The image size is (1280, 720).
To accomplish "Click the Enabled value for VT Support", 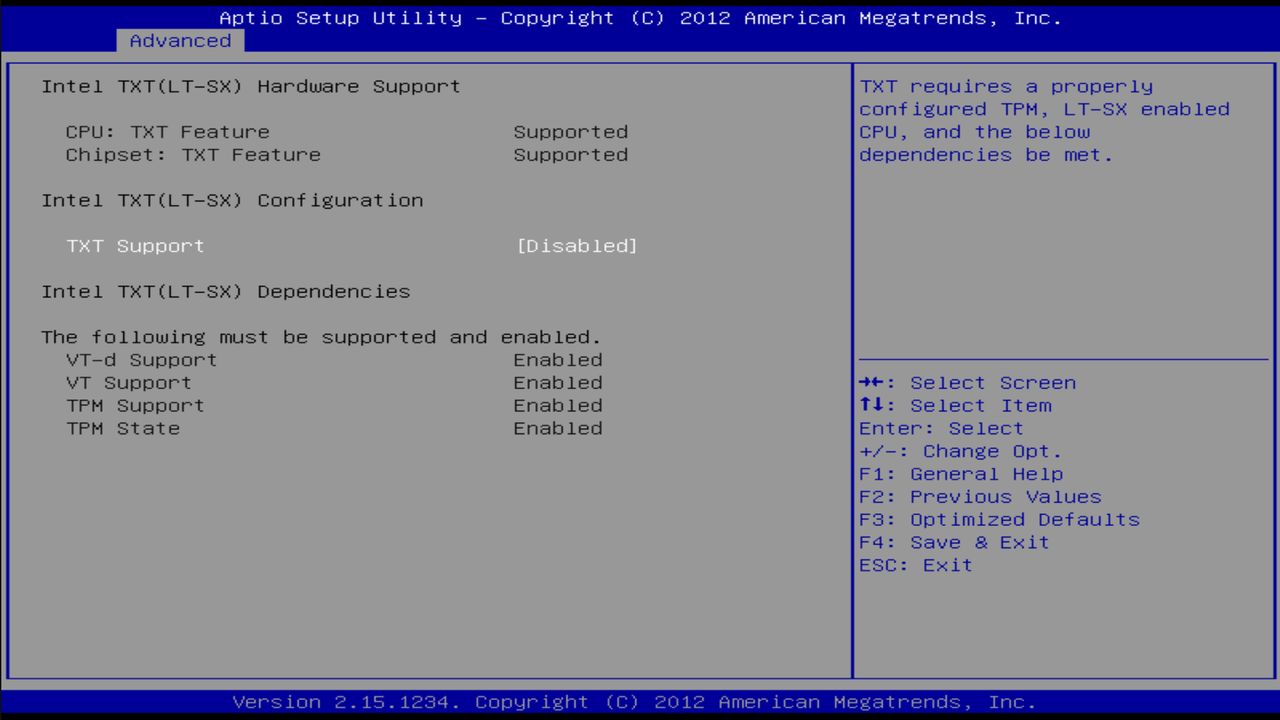I will coord(558,383).
